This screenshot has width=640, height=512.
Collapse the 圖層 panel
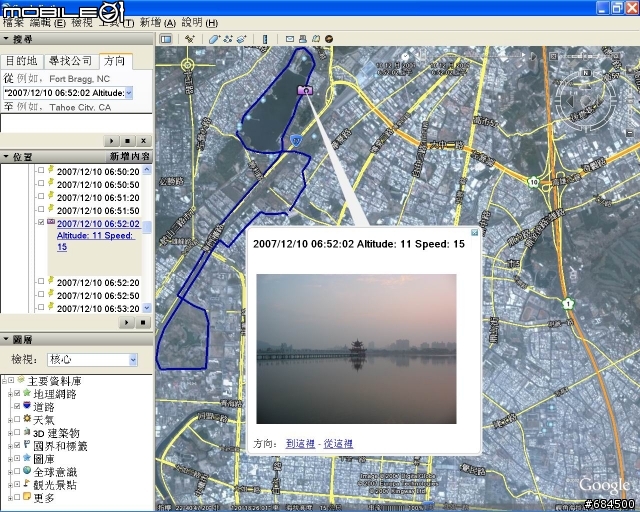point(6,339)
